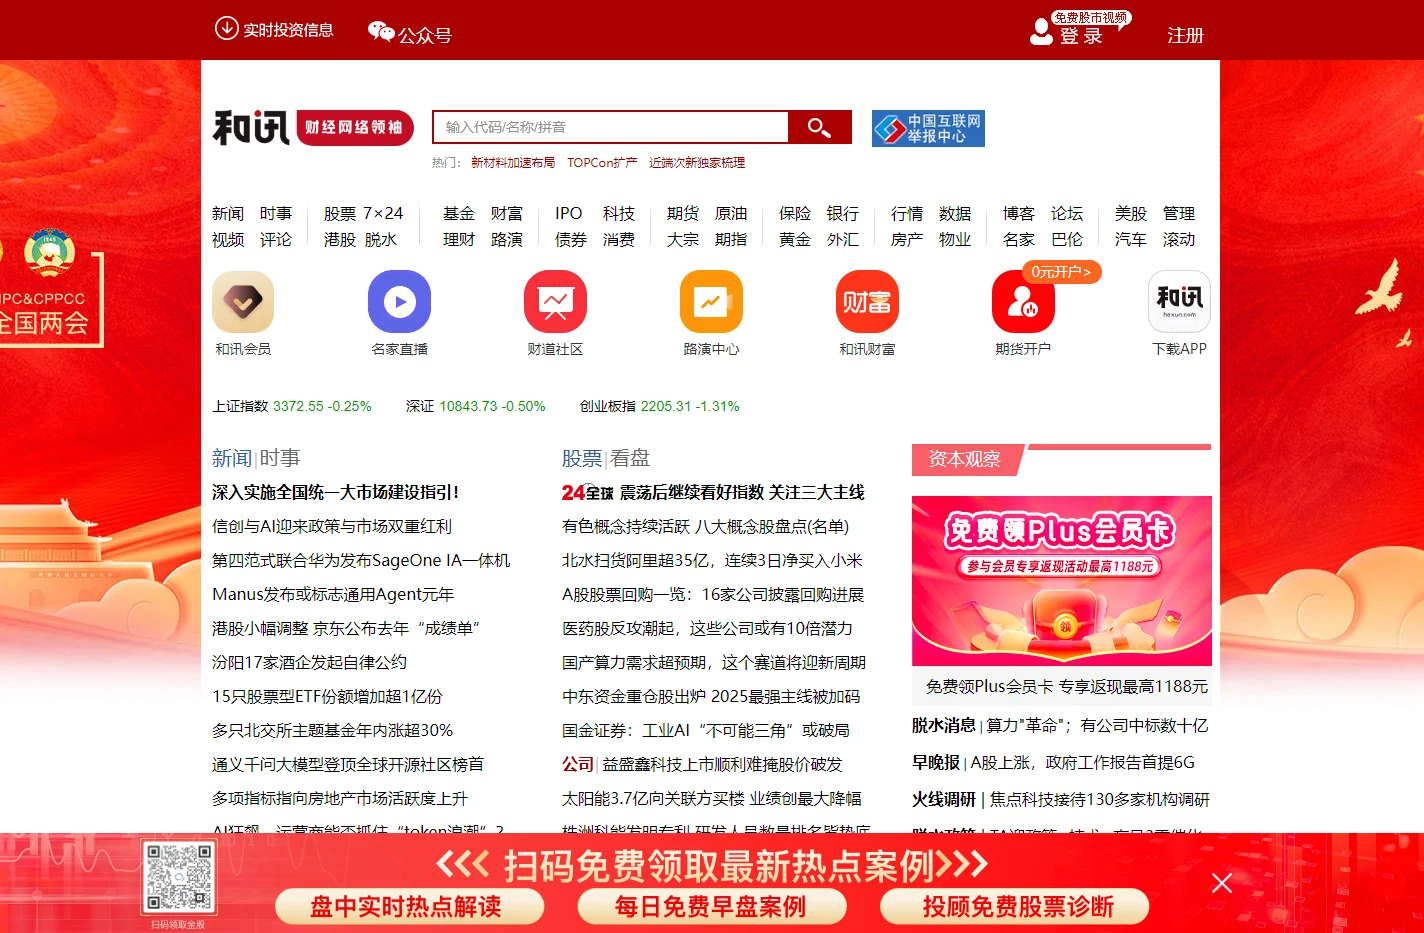Open the 和讯会员 icon

point(243,301)
